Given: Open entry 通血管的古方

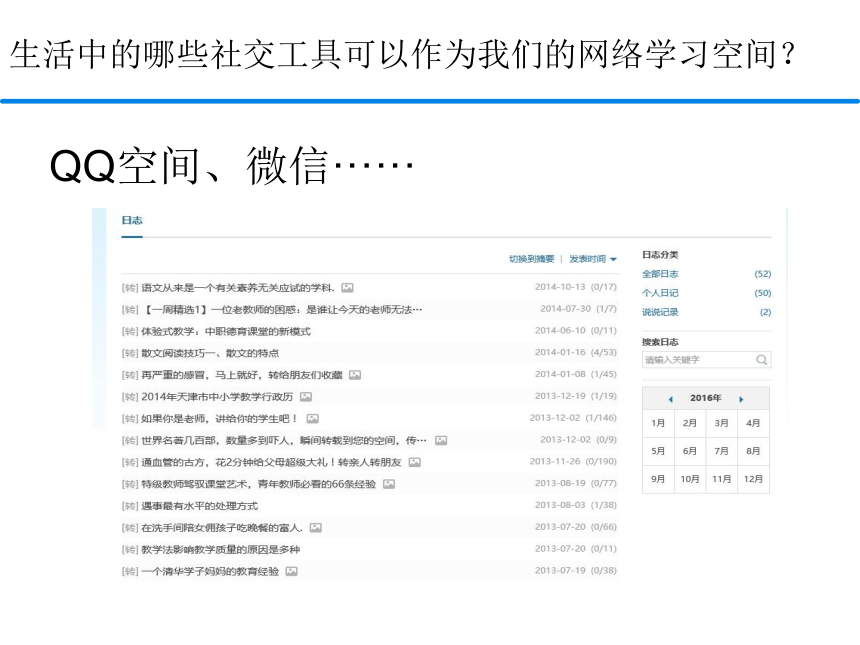Looking at the screenshot, I should [x=271, y=462].
